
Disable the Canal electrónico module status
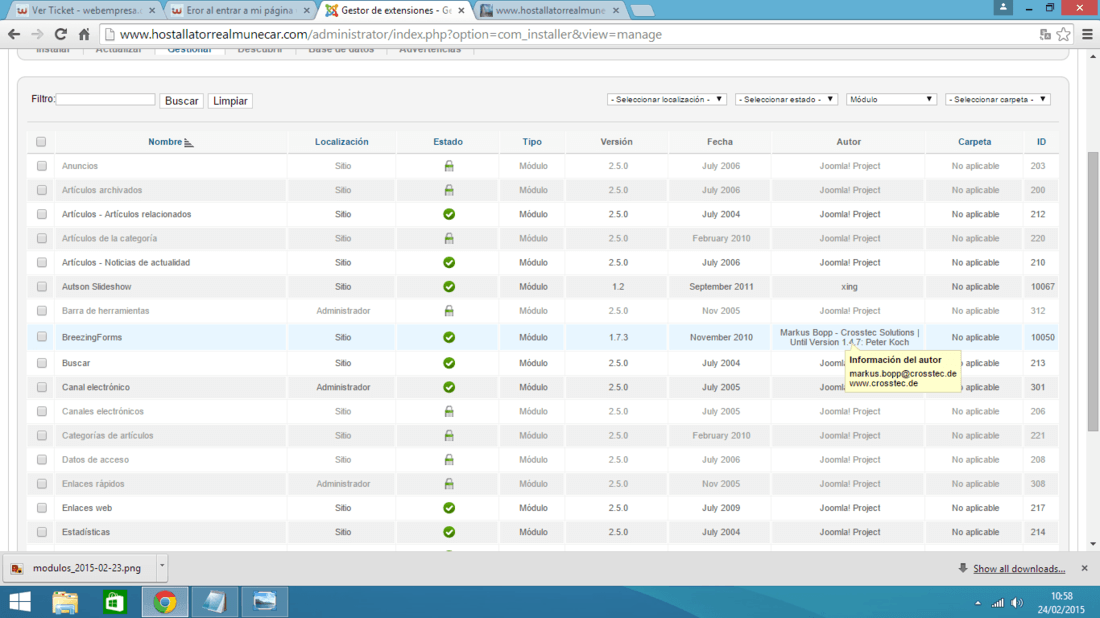click(449, 387)
